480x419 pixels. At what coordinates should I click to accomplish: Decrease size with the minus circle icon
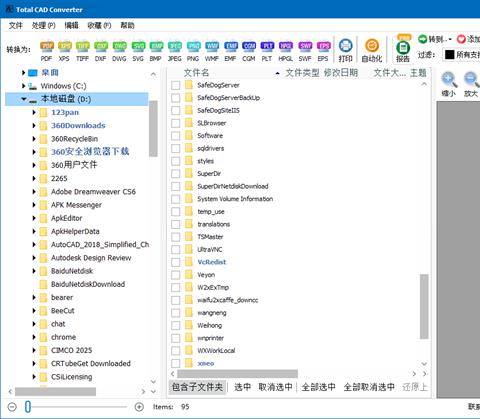click(x=12, y=407)
